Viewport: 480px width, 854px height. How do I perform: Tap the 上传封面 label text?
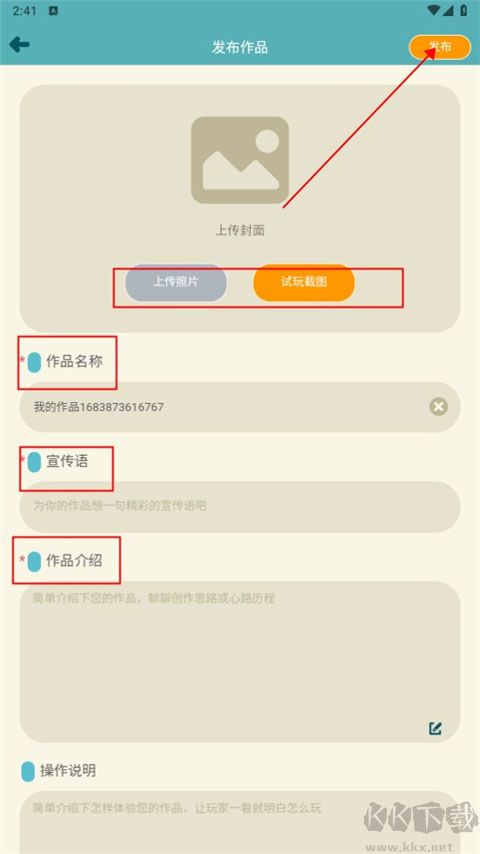(240, 230)
